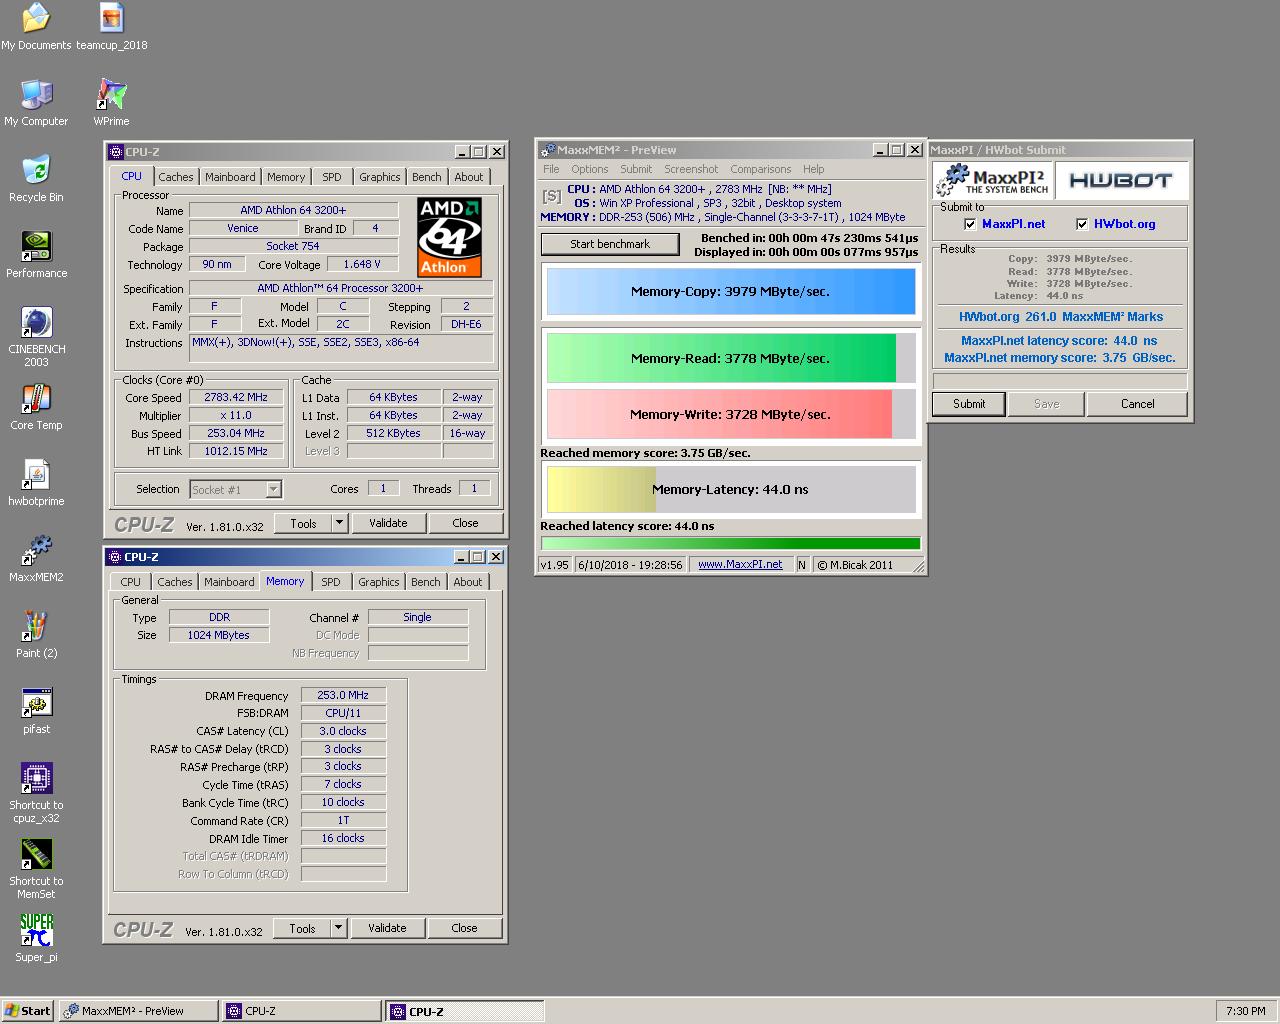
Task: Click Core Speed 2783.42 MHz value
Action: (236, 398)
